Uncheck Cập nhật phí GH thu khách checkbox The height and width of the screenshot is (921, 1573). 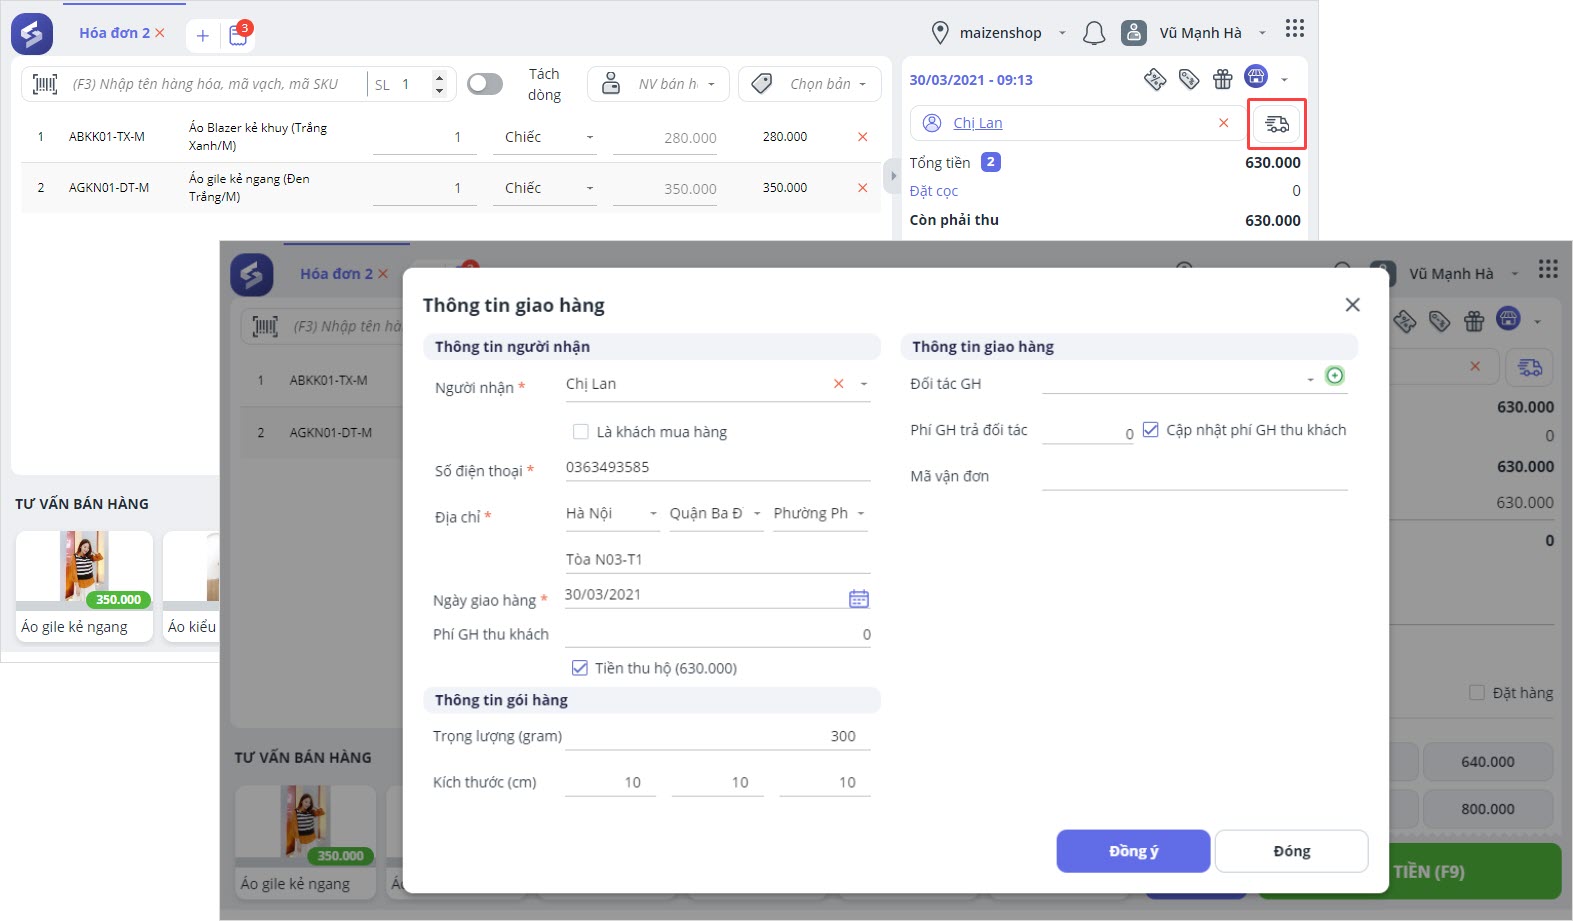click(1150, 430)
